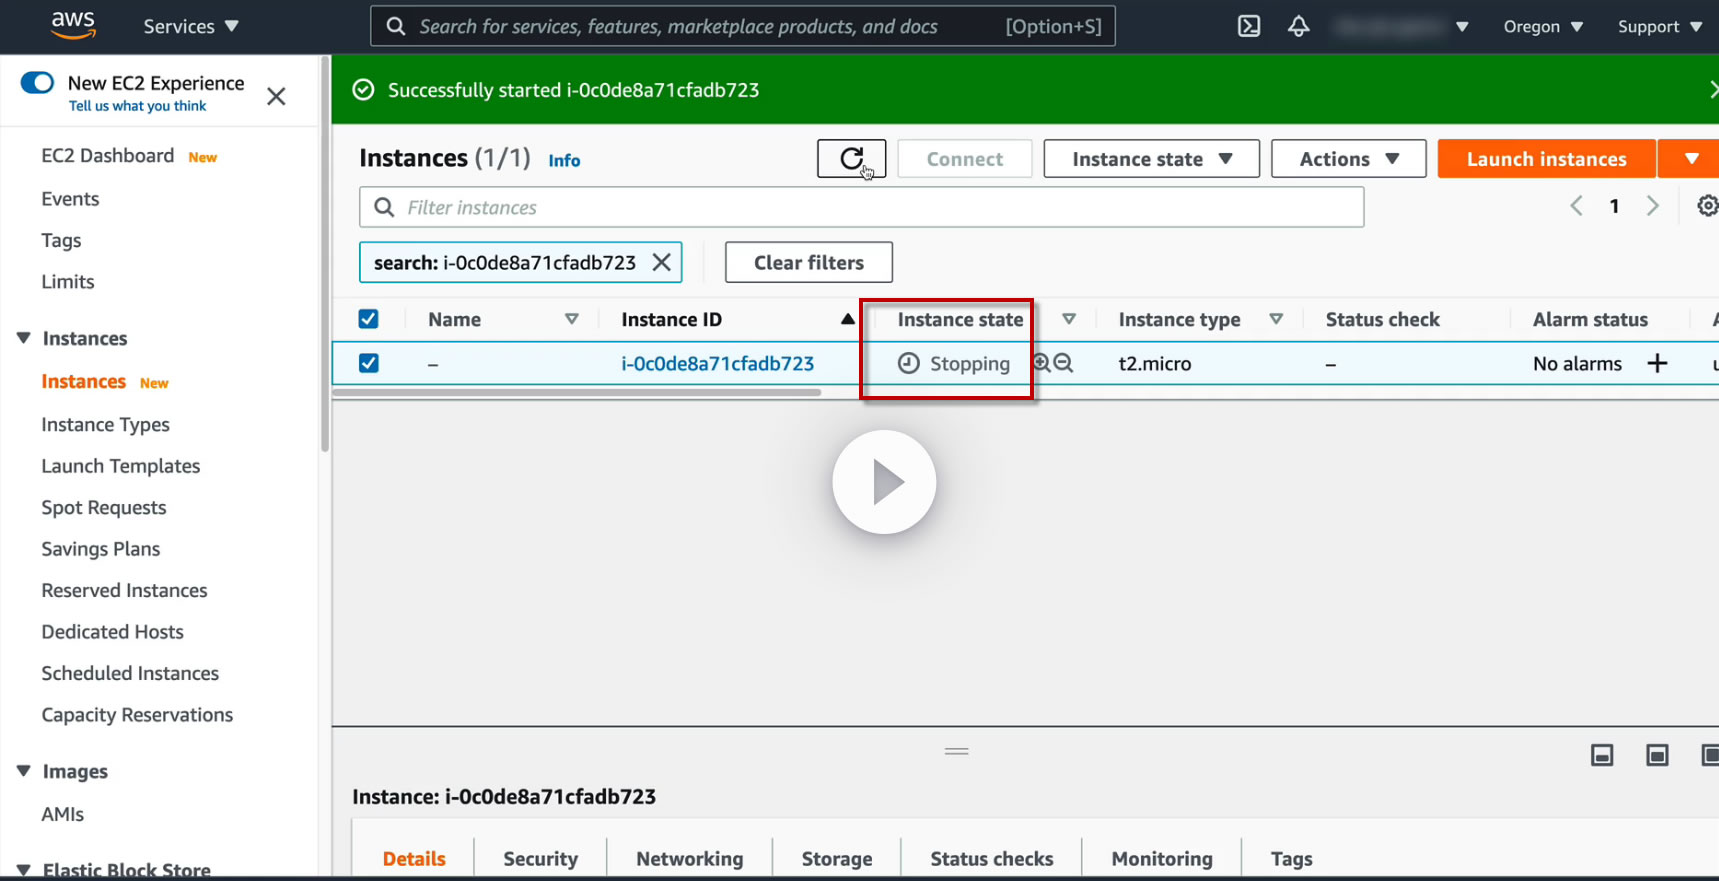Viewport: 1719px width, 881px height.
Task: Click zoom out magnifier icon in instance row
Action: coord(1063,363)
